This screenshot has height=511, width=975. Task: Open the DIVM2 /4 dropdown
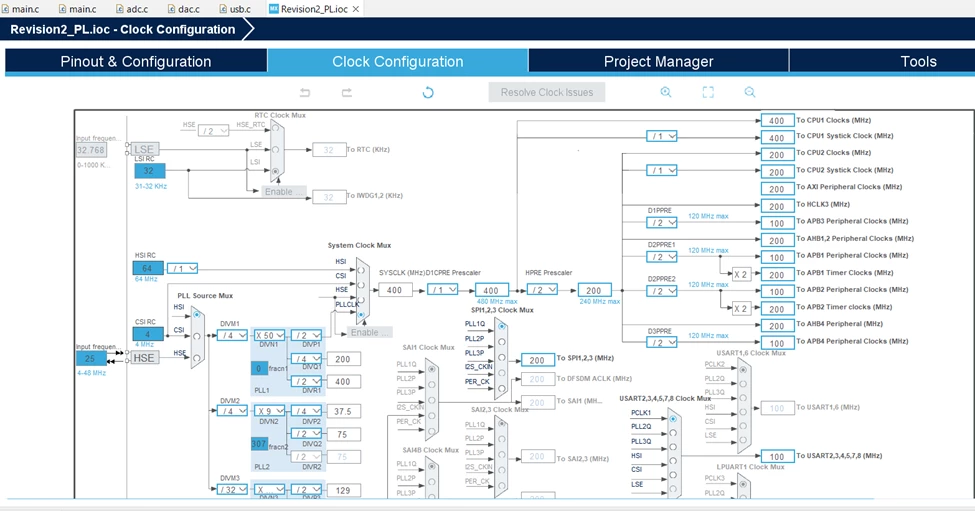tap(232, 411)
